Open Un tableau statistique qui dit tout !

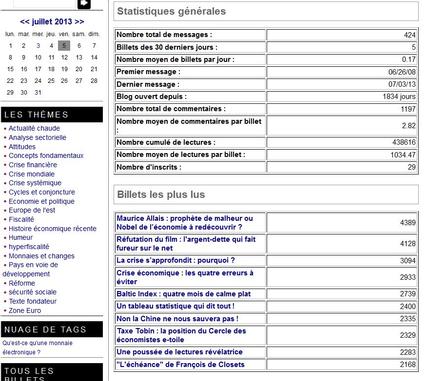[175, 306]
